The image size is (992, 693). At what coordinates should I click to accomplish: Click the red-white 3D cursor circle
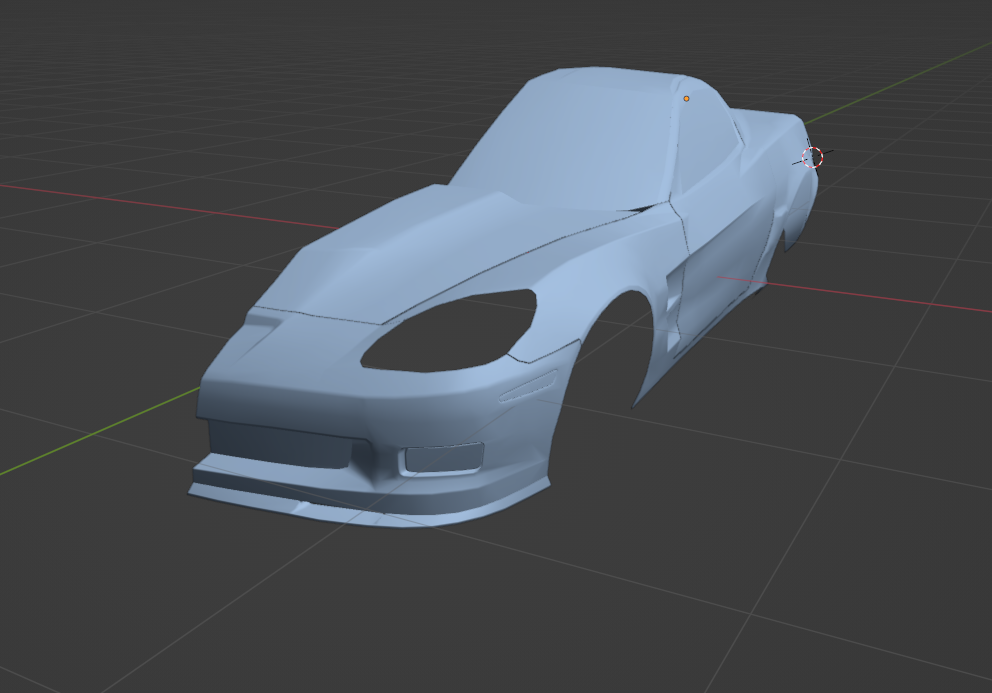pyautogui.click(x=812, y=157)
